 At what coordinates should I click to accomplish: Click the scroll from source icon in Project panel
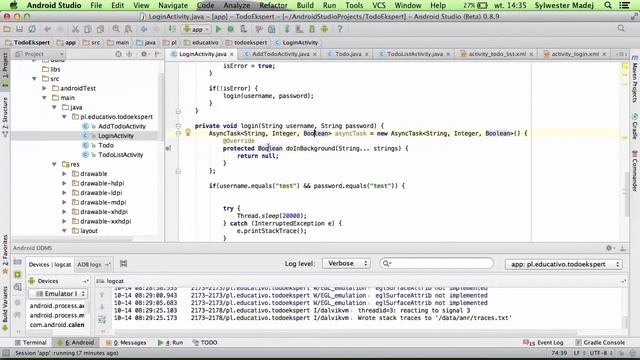pyautogui.click(x=118, y=54)
